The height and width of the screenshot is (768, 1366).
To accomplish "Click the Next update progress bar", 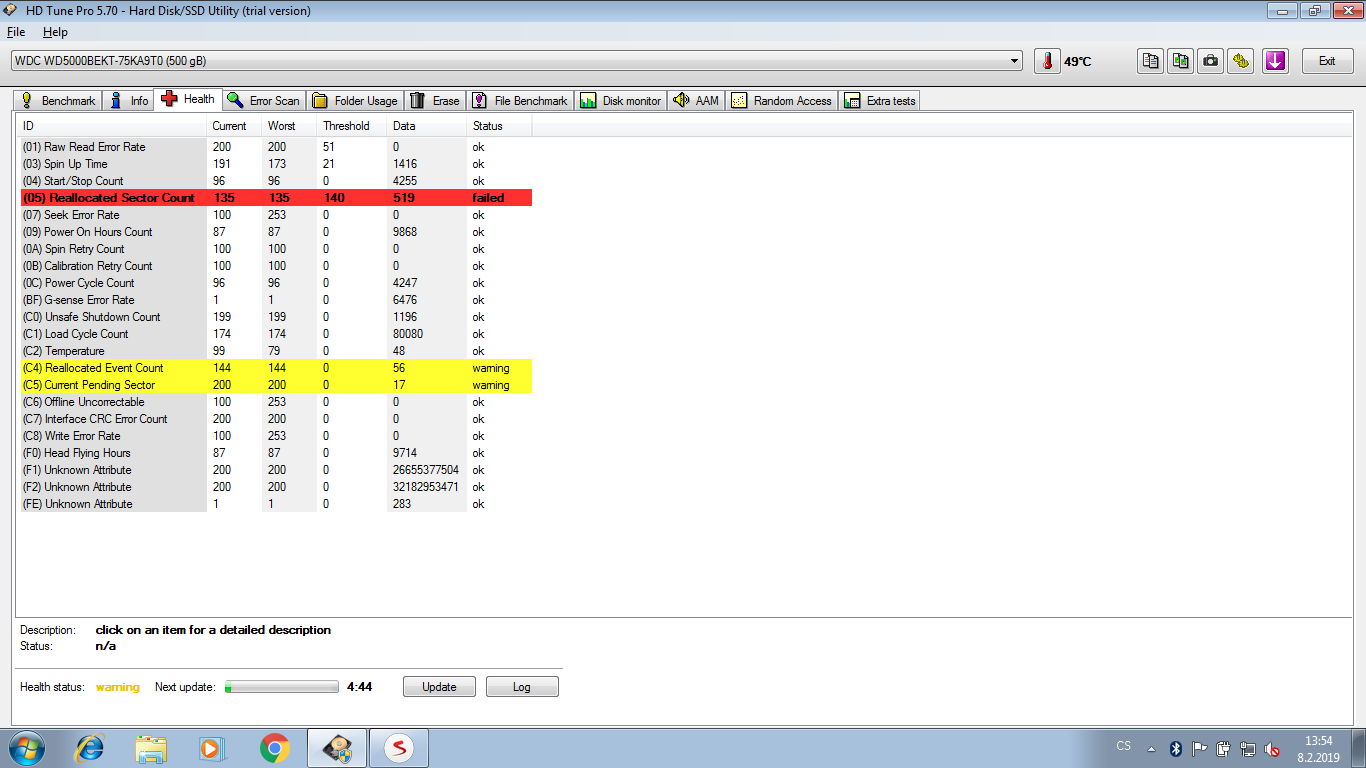I will coord(282,687).
